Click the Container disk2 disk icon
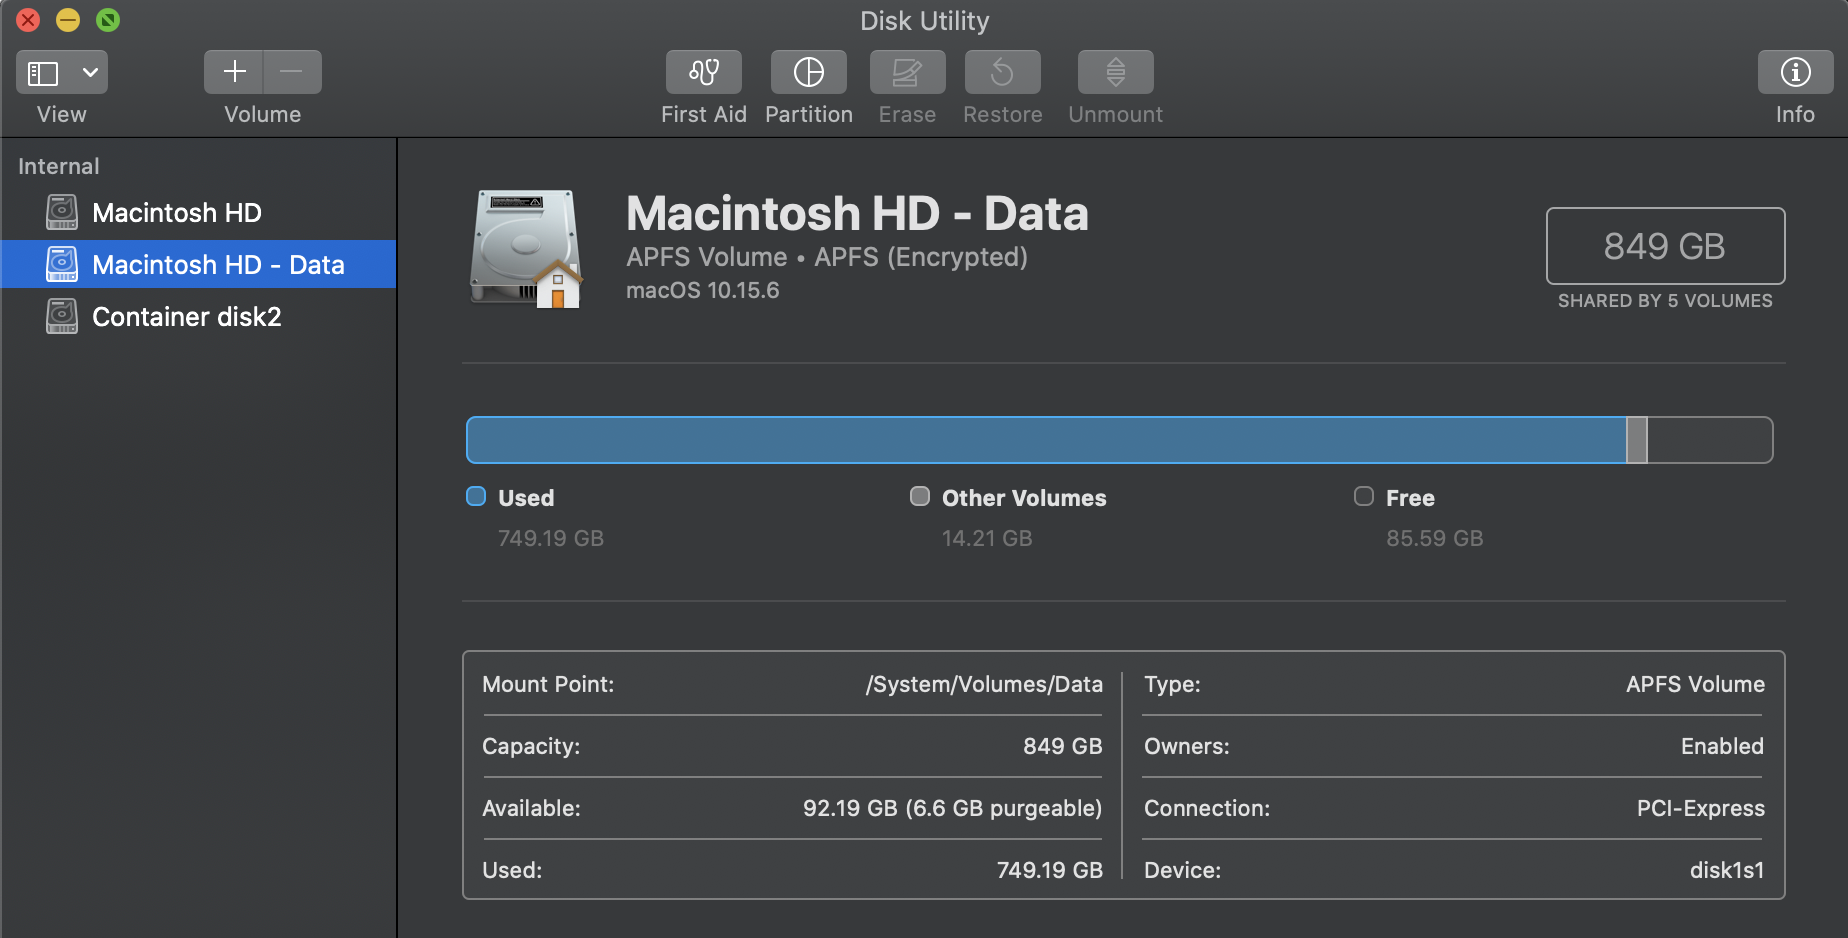 [x=62, y=316]
